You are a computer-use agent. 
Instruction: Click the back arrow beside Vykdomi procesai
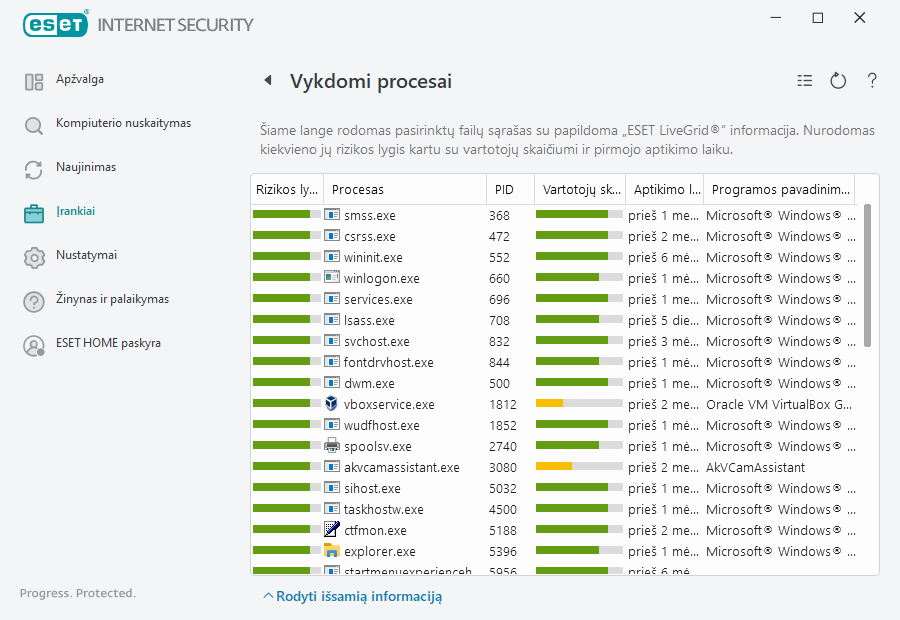(x=268, y=81)
